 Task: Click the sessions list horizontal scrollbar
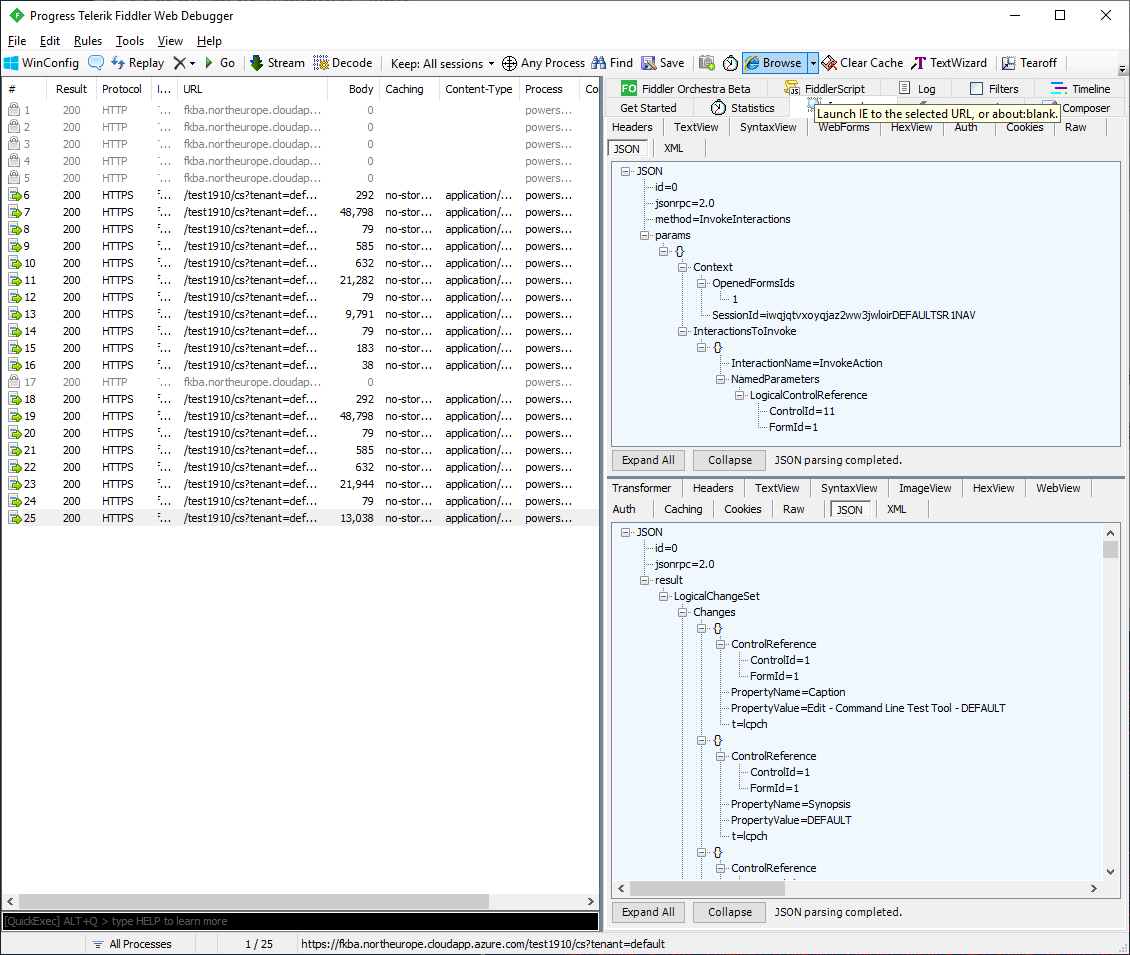coord(254,901)
